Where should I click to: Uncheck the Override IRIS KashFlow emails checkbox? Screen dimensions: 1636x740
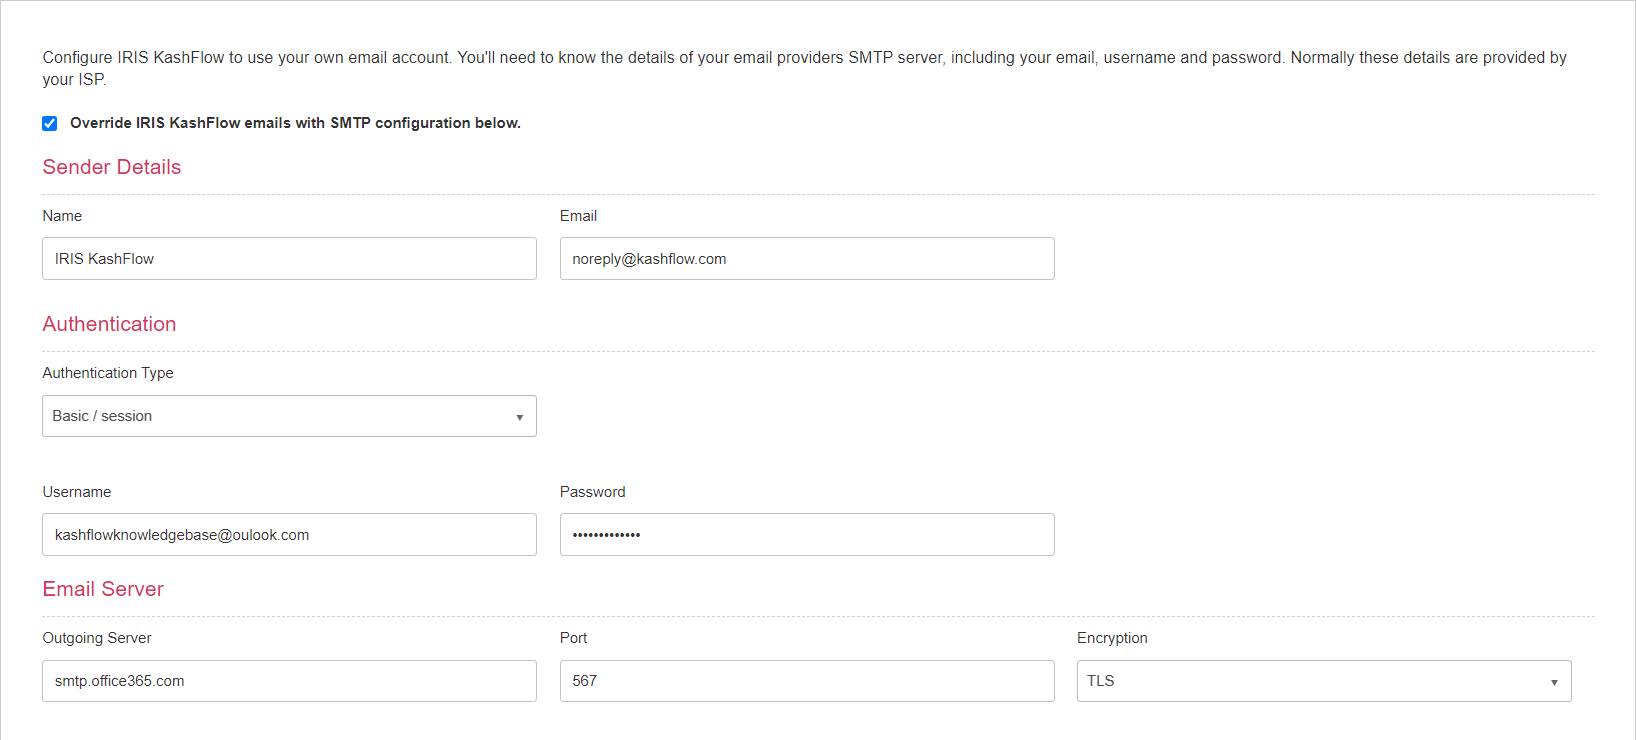pyautogui.click(x=49, y=123)
